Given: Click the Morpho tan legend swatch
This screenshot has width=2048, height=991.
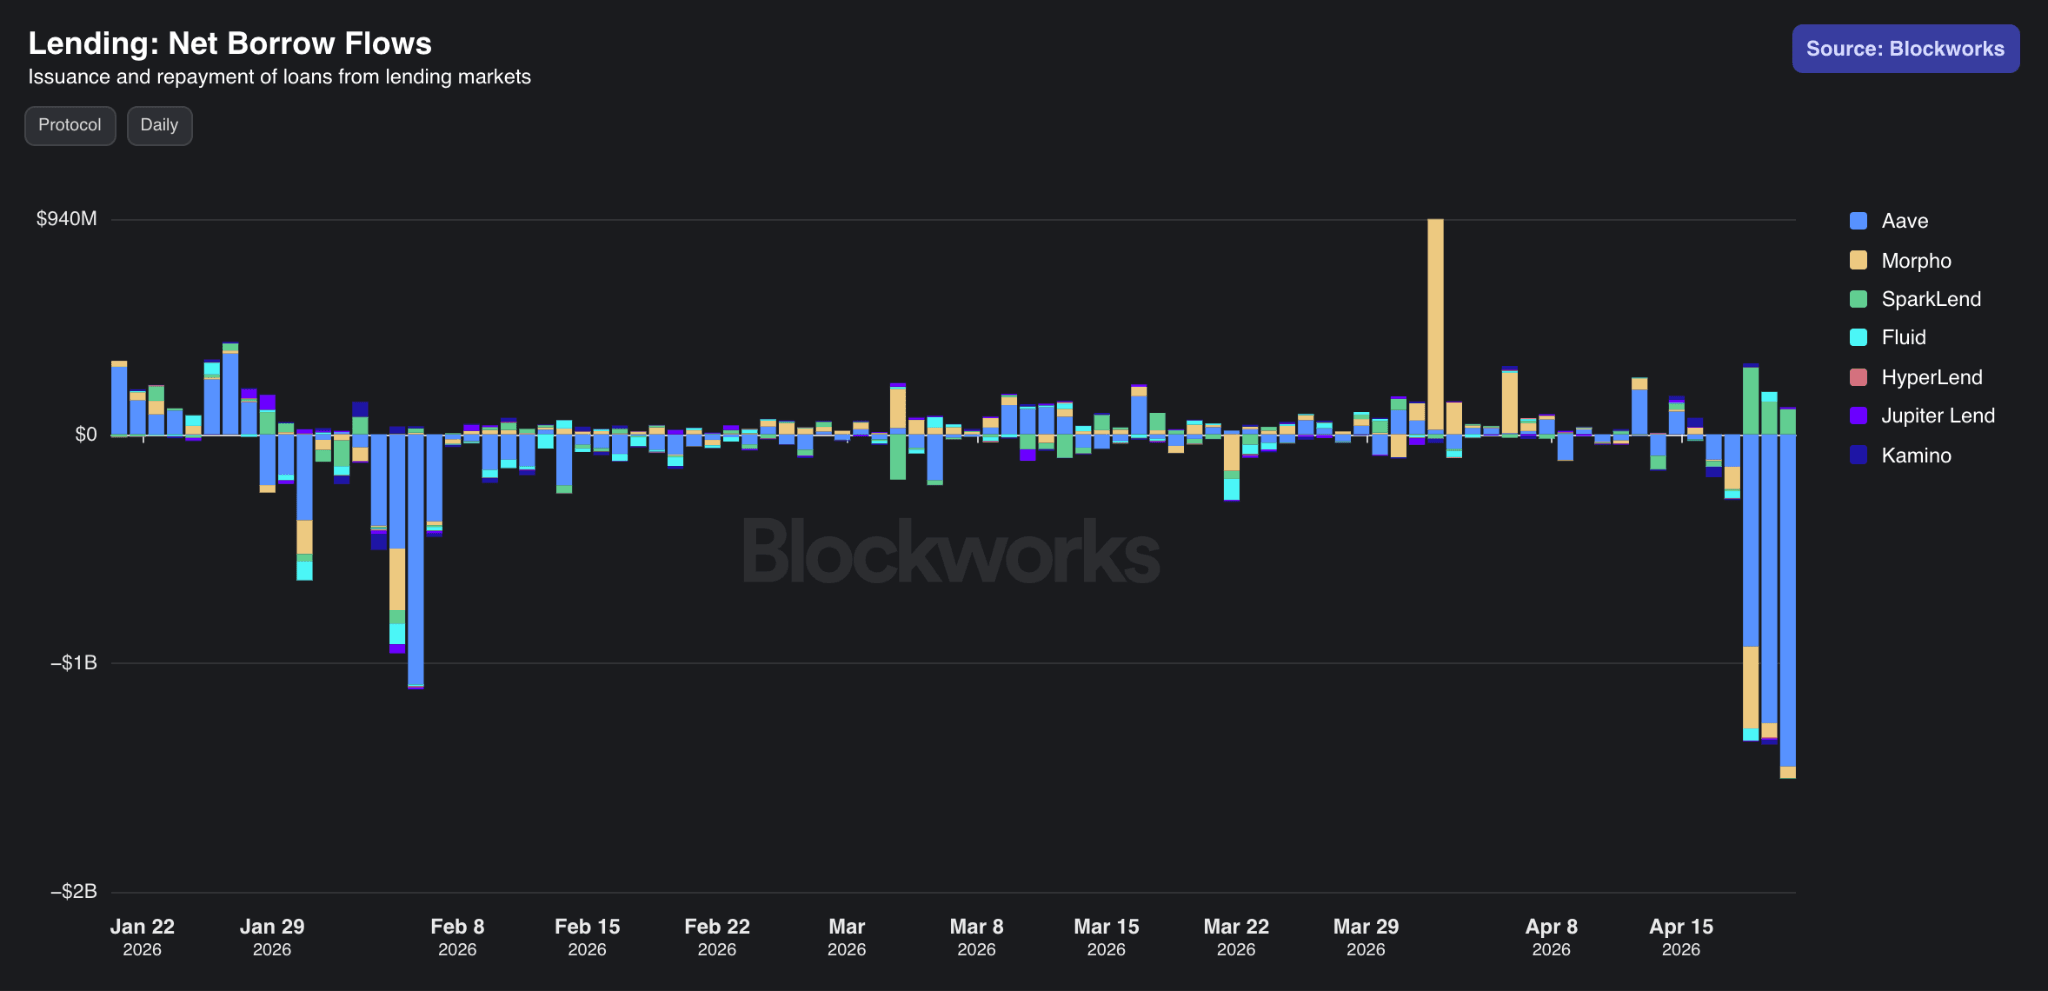Looking at the screenshot, I should point(1858,260).
